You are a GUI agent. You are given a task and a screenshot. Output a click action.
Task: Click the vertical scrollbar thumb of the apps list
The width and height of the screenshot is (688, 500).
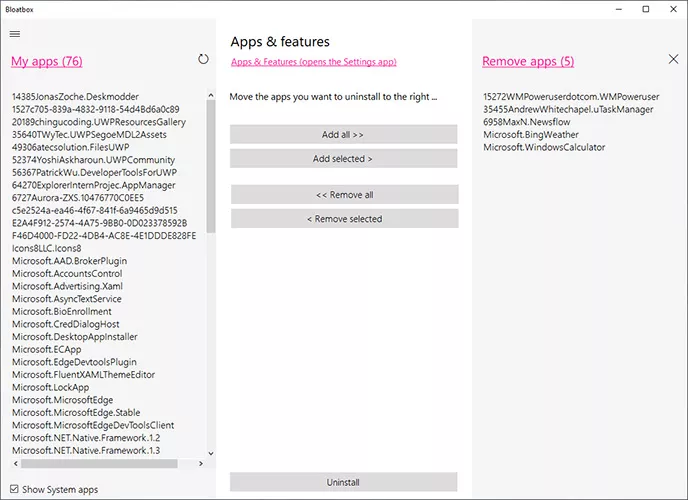(211, 167)
